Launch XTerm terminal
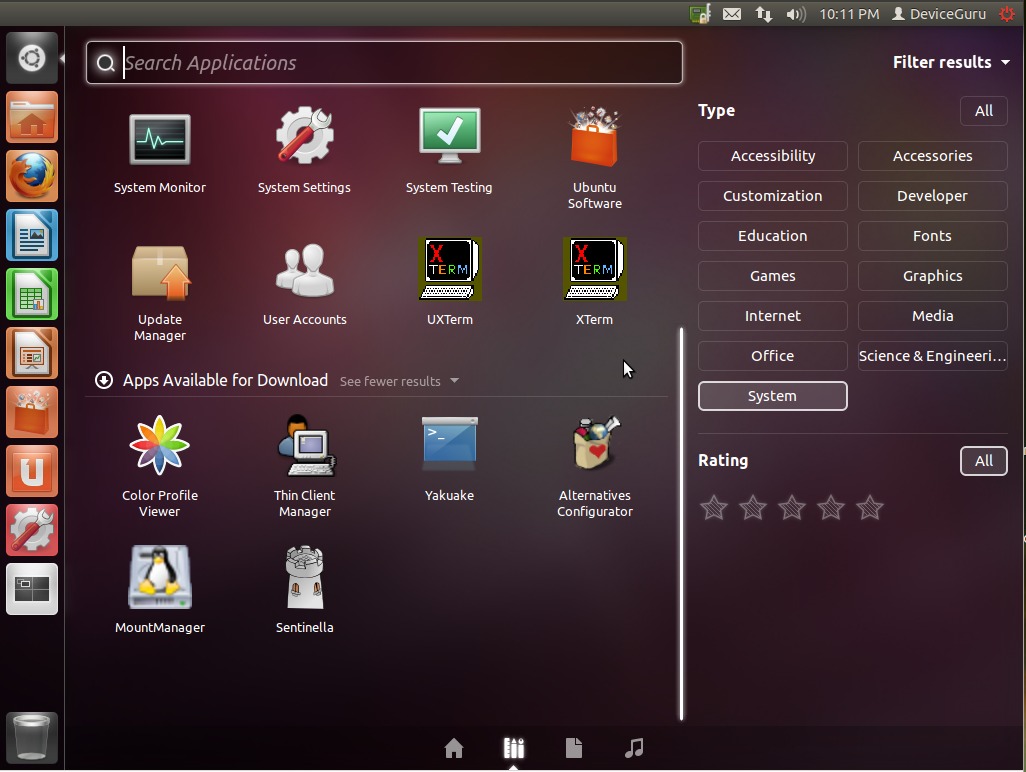 [594, 283]
